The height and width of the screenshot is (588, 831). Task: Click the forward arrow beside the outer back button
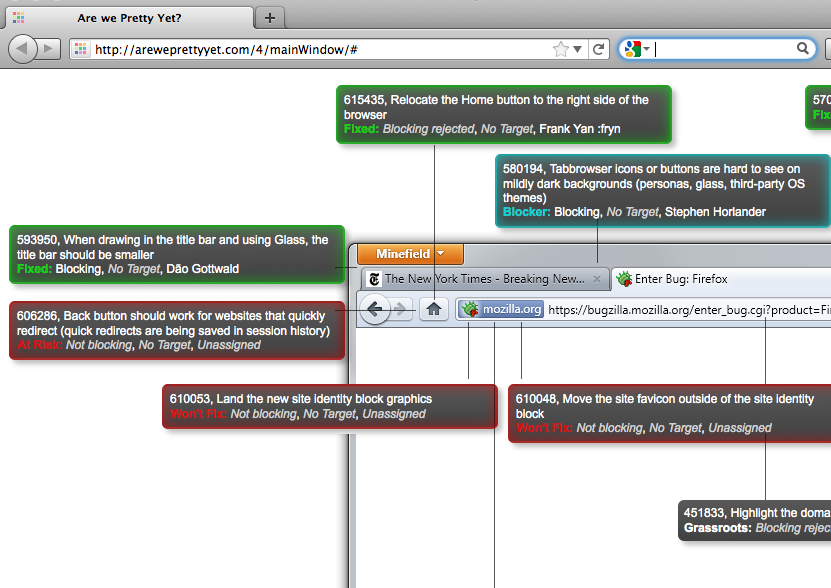click(x=49, y=49)
